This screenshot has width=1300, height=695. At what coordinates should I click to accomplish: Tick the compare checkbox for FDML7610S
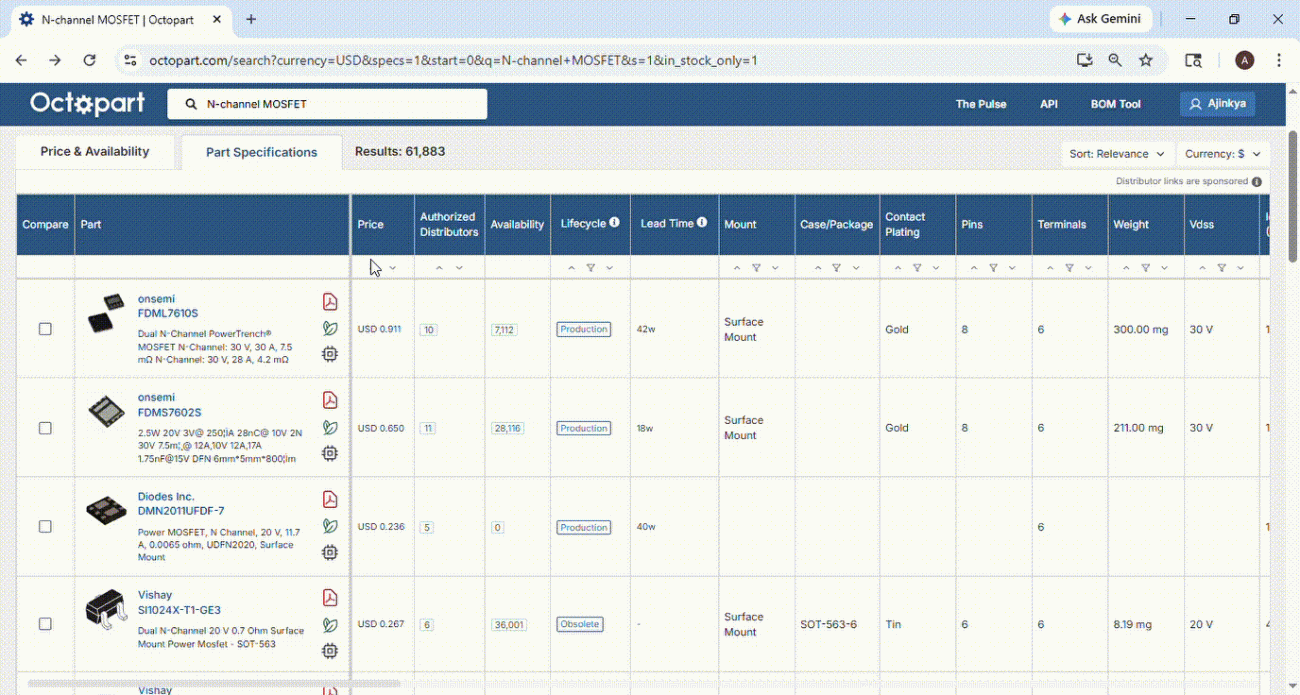[45, 329]
